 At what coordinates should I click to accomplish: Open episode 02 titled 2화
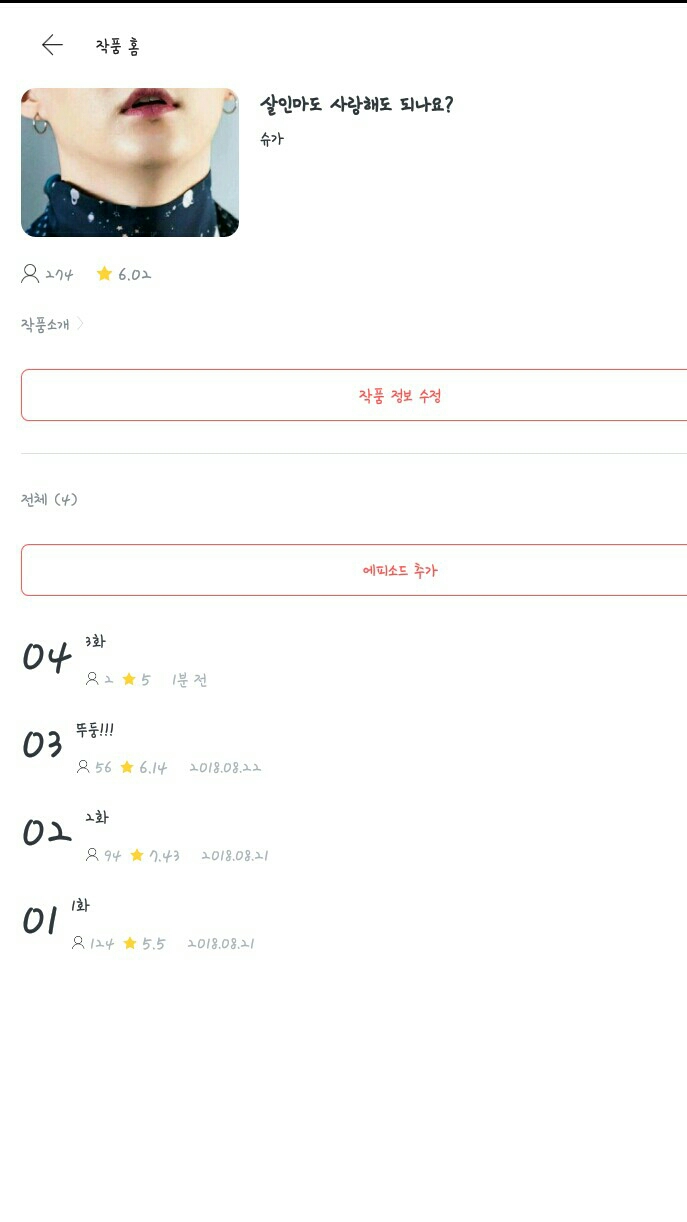(96, 817)
